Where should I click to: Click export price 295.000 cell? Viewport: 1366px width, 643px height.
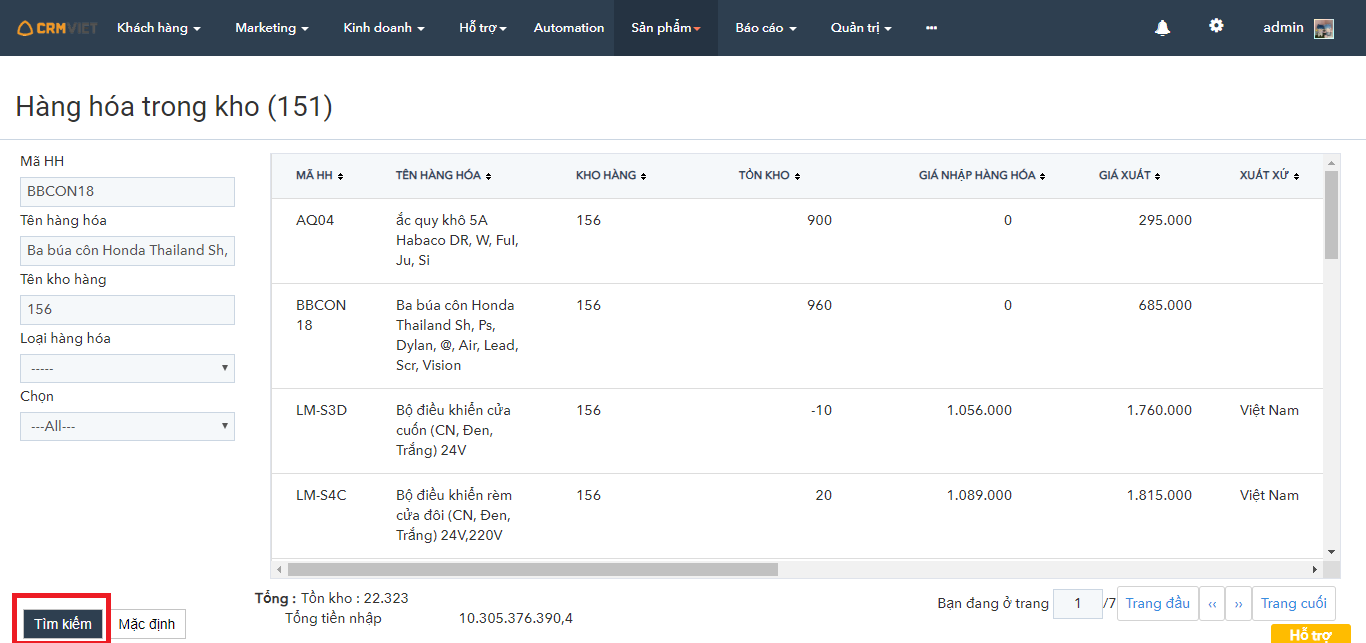1165,220
